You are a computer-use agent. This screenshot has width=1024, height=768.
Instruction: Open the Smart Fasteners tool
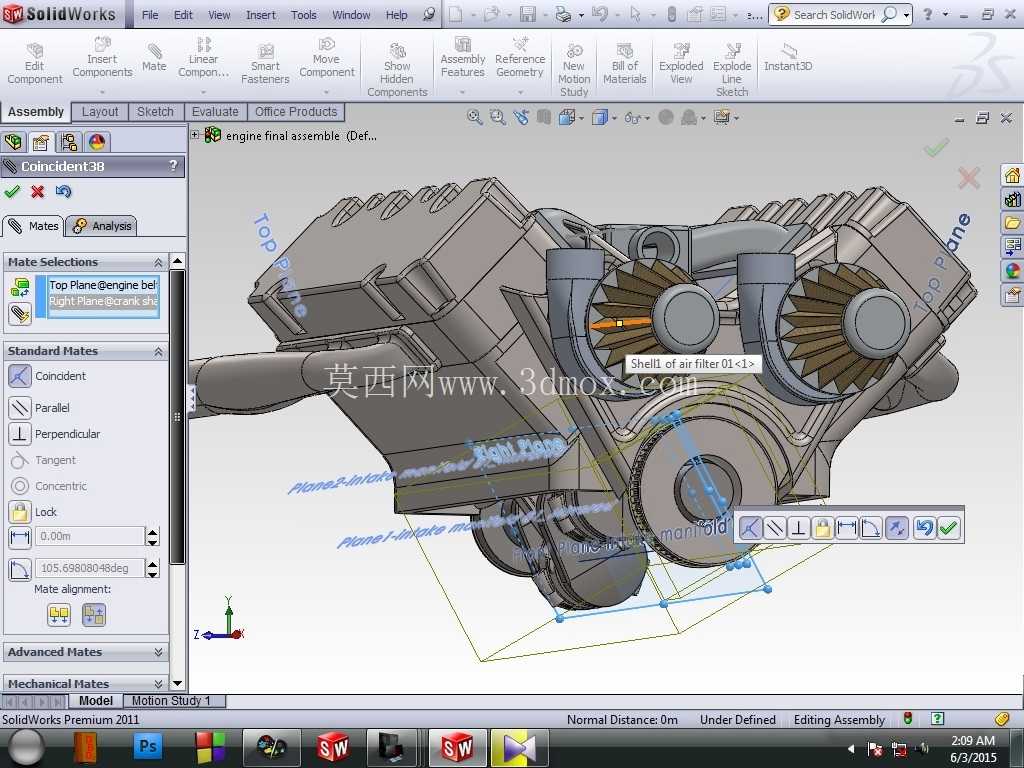(265, 63)
